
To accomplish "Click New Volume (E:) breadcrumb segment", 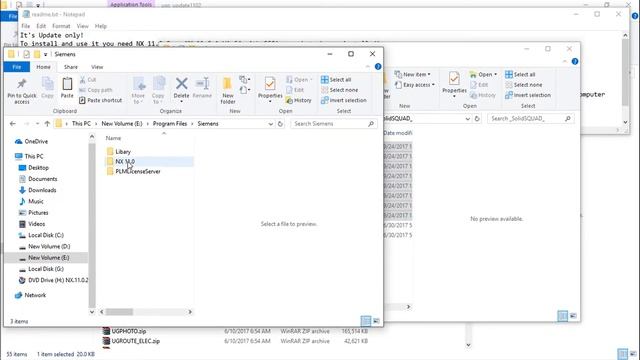I will pyautogui.click(x=122, y=124).
